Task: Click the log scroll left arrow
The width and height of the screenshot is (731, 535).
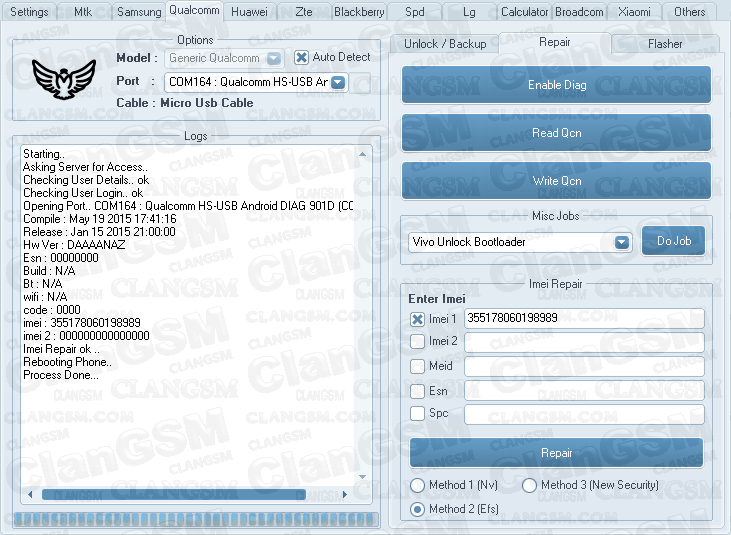Action: 30,494
